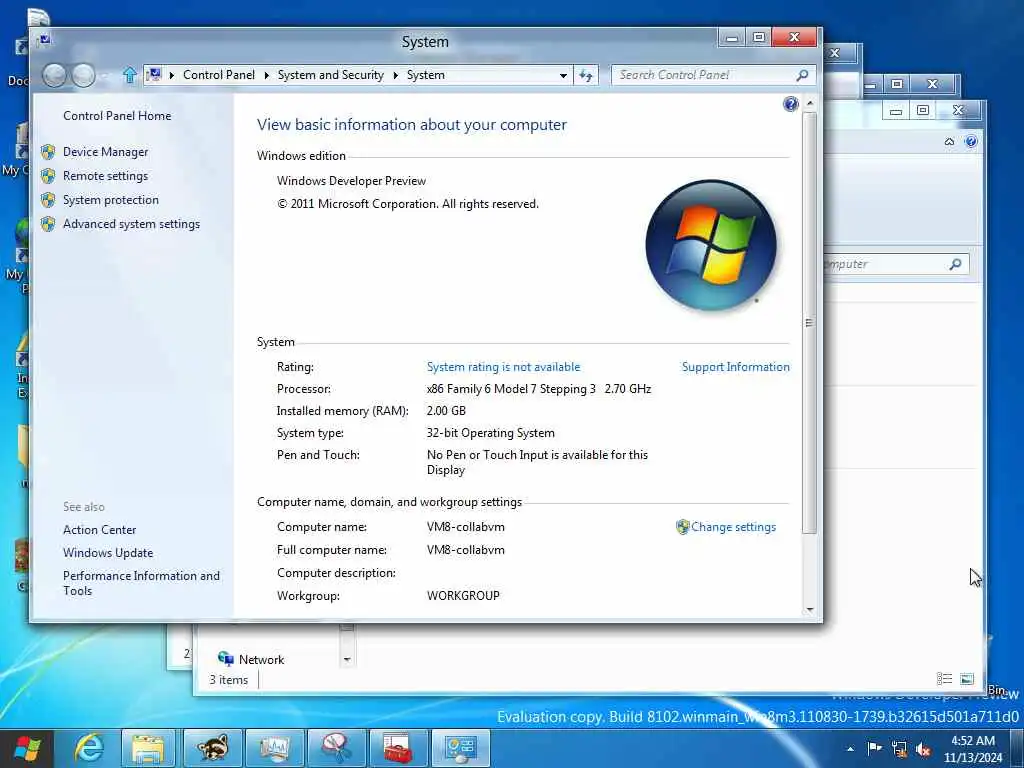Click 'Windows Developer Preview' edition text
This screenshot has height=768, width=1024.
point(351,181)
